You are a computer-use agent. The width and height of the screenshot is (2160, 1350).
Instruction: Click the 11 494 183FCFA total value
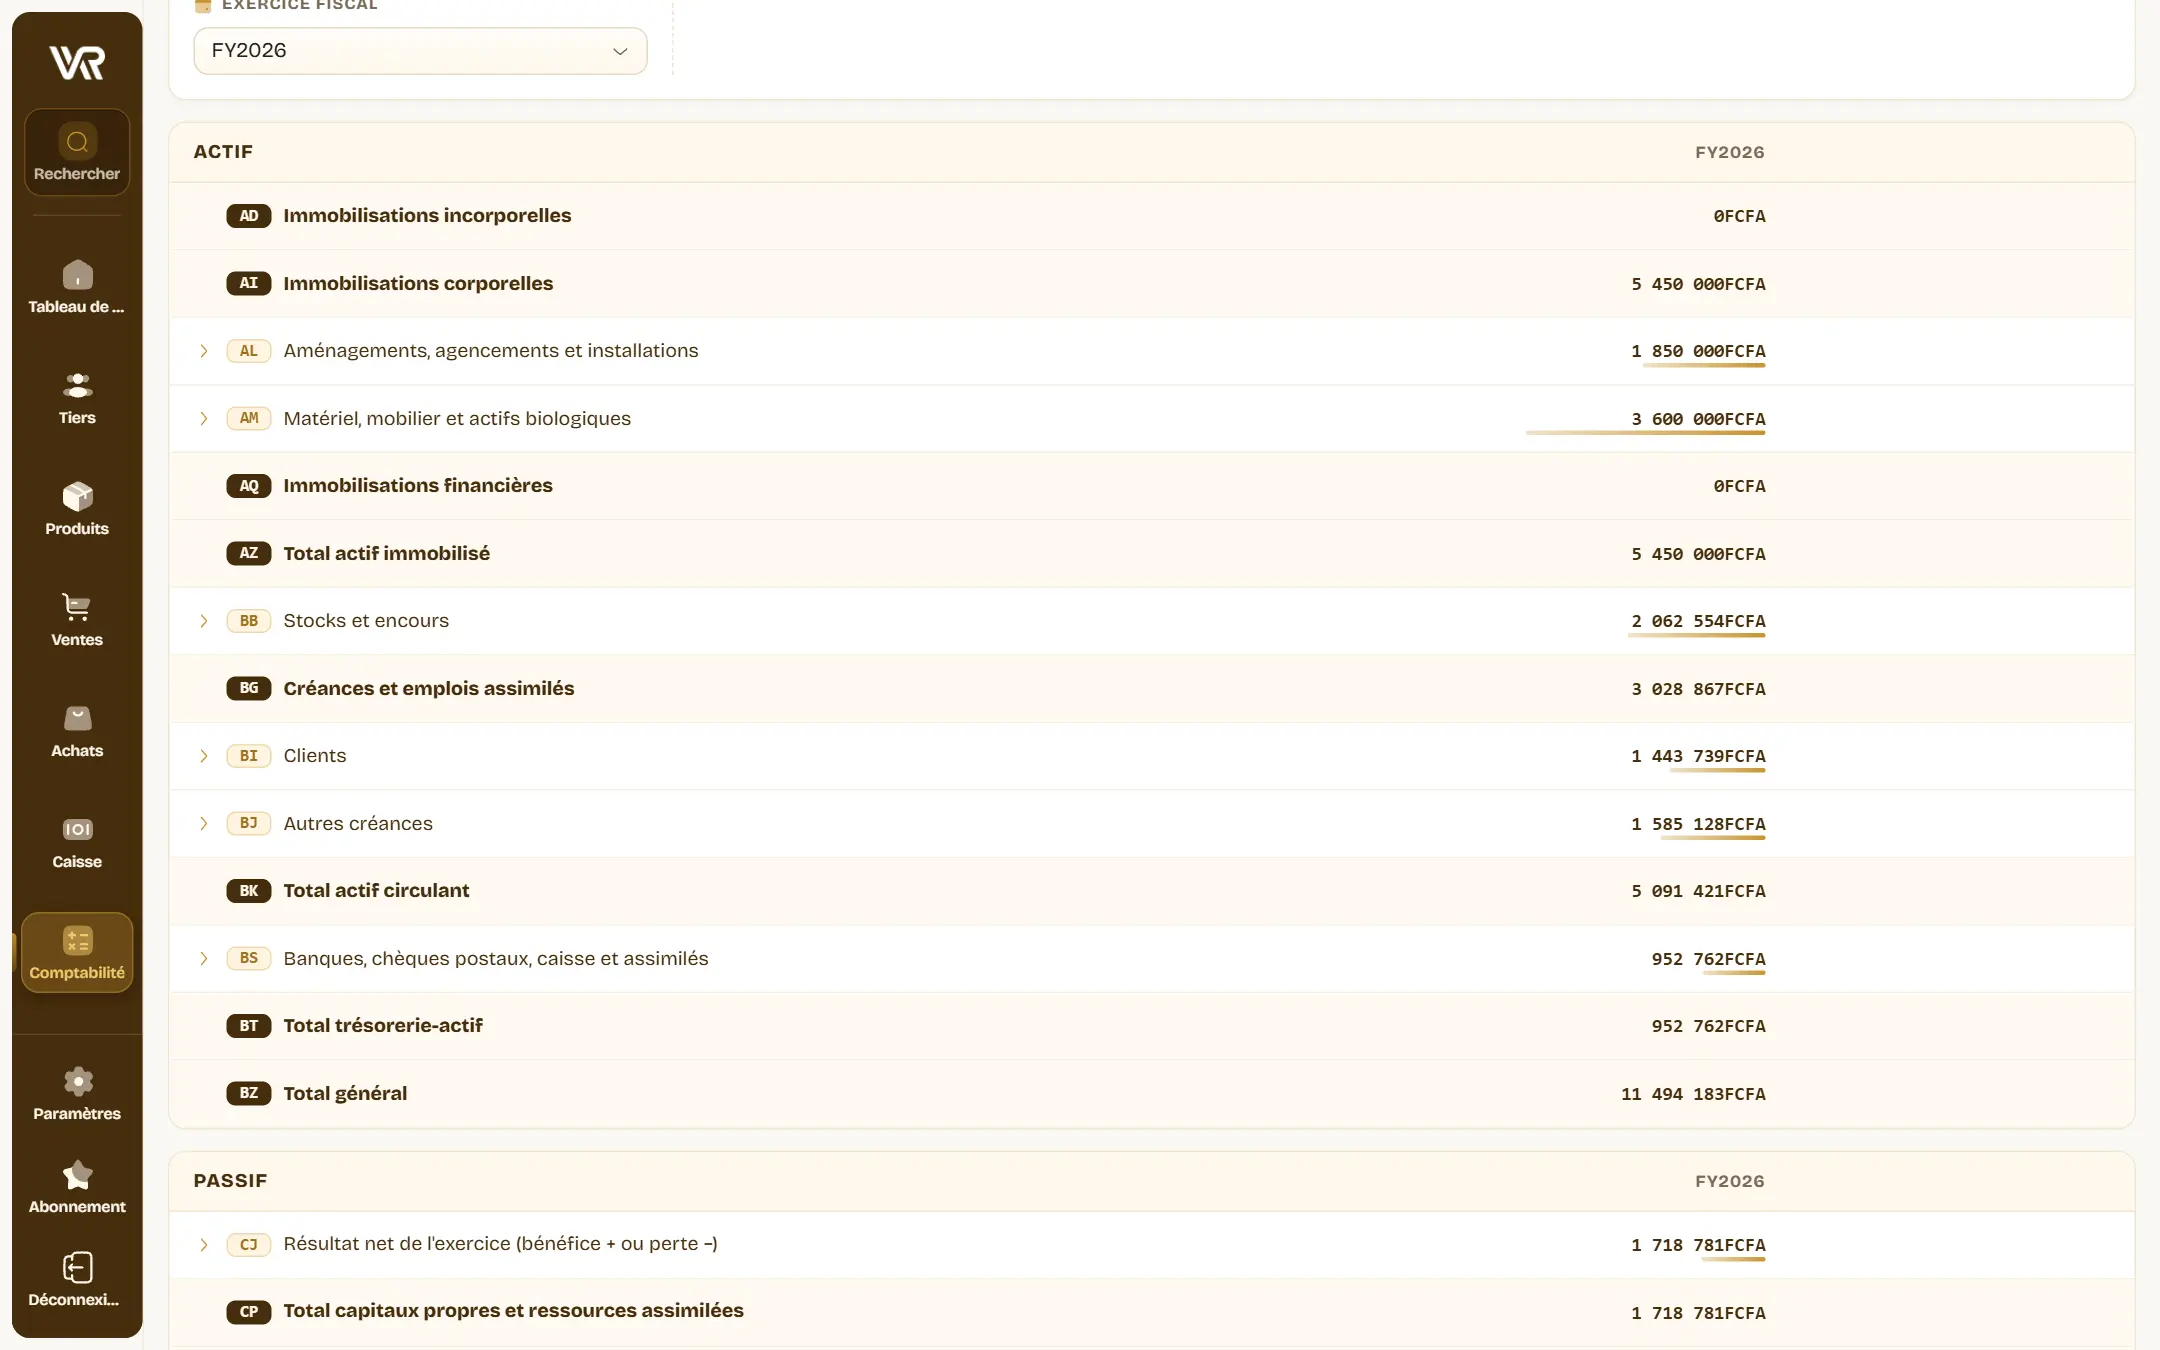1693,1094
